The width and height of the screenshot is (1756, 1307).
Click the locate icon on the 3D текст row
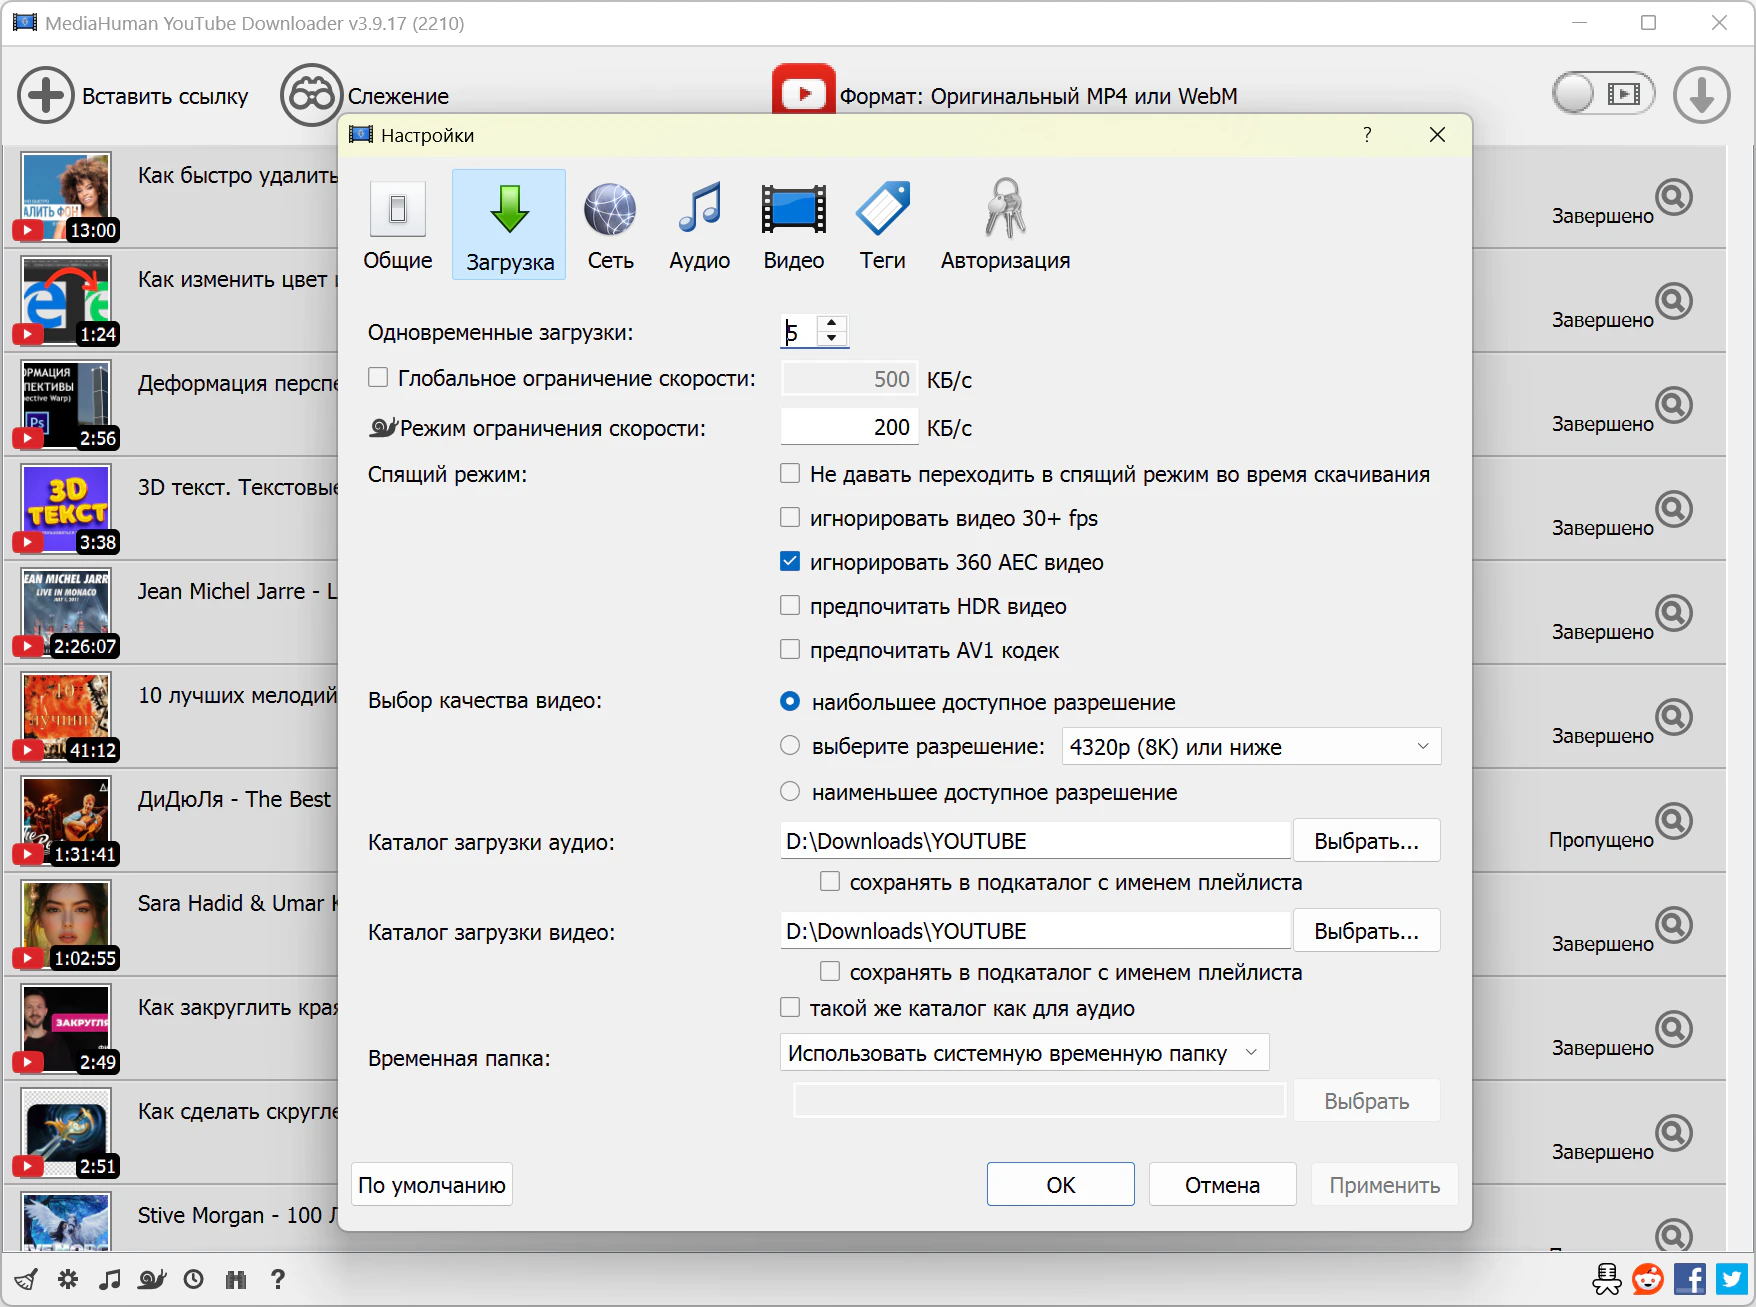click(x=1673, y=509)
